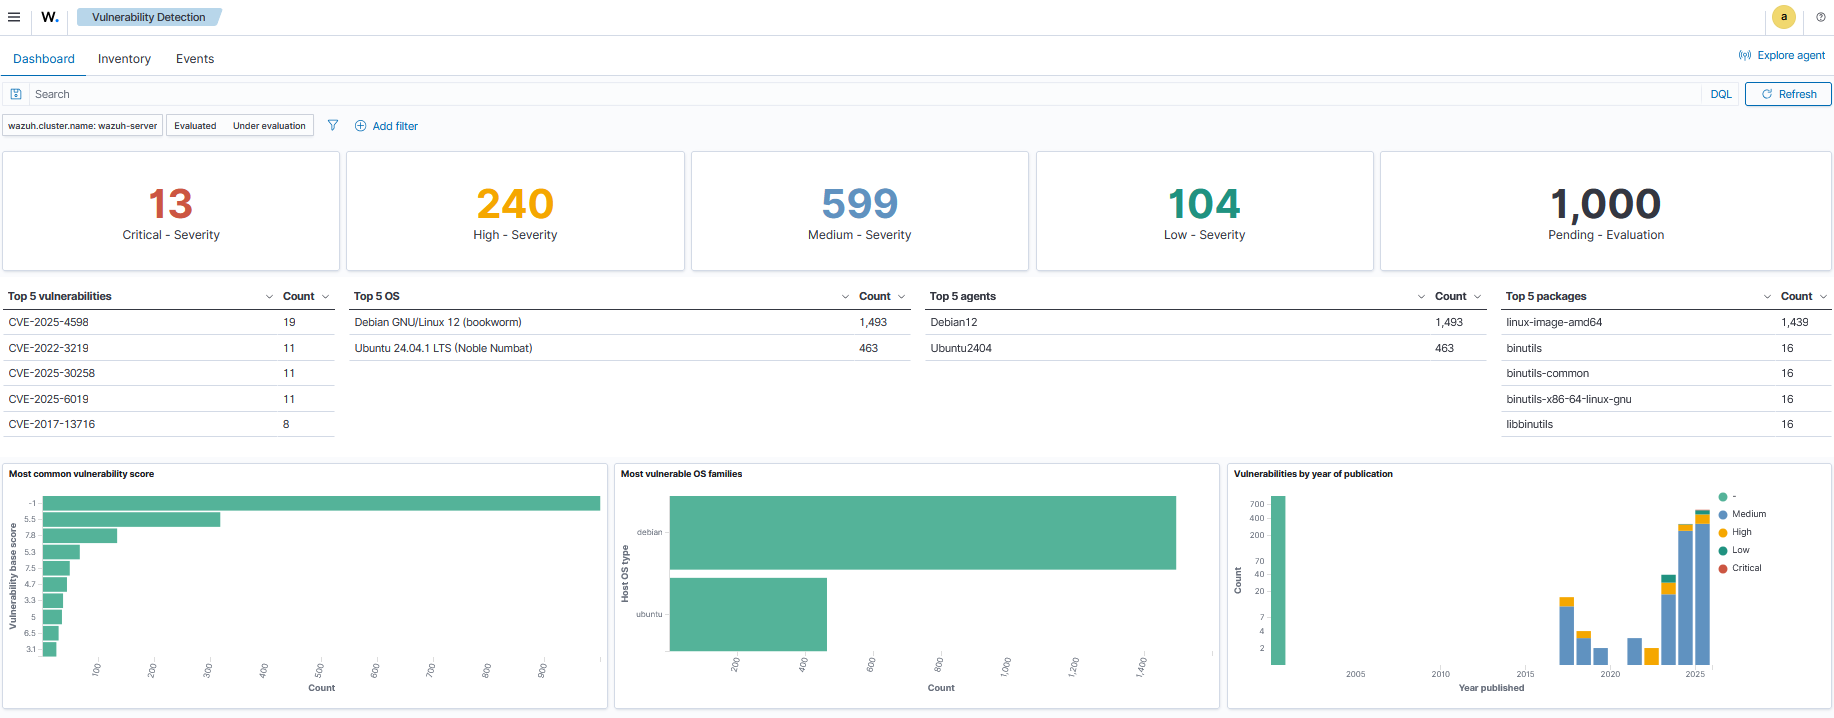Toggle the Evaluated filter

click(195, 126)
